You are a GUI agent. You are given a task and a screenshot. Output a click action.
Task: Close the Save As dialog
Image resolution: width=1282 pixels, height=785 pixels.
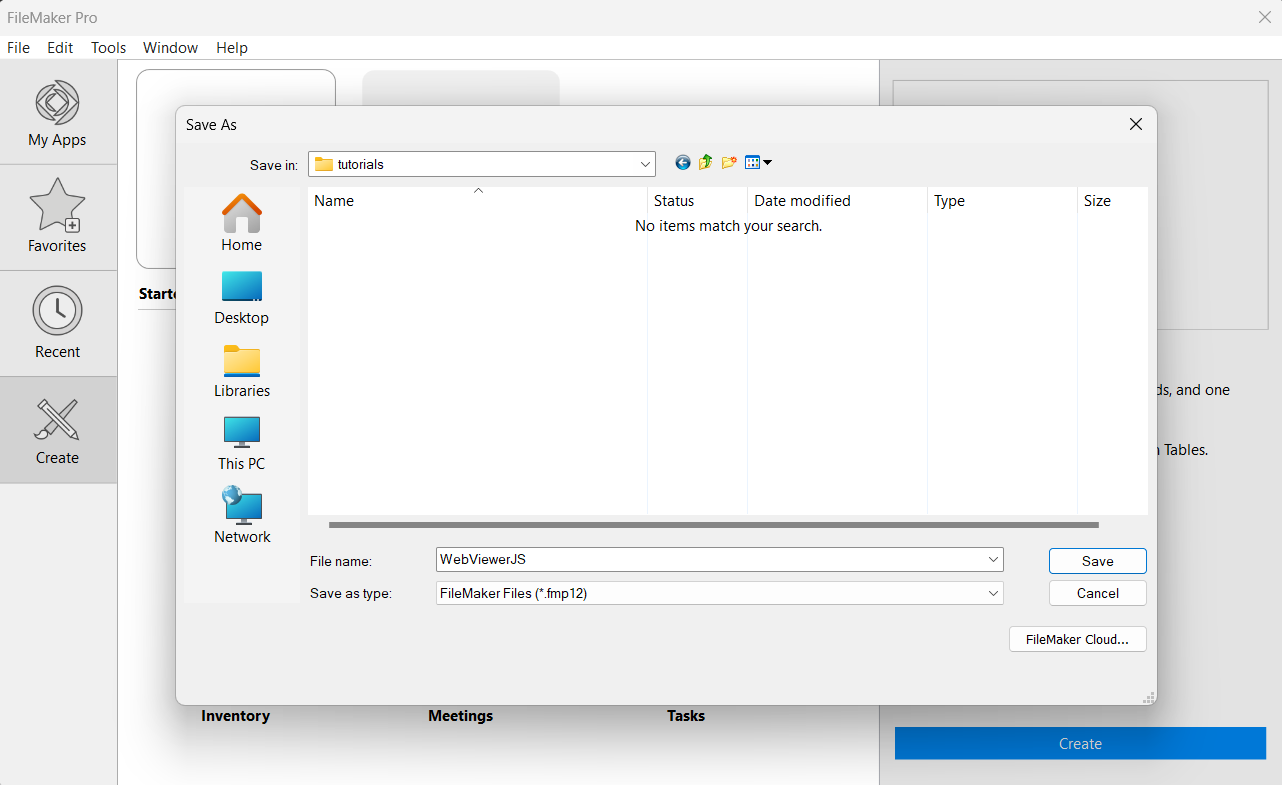[x=1136, y=125]
